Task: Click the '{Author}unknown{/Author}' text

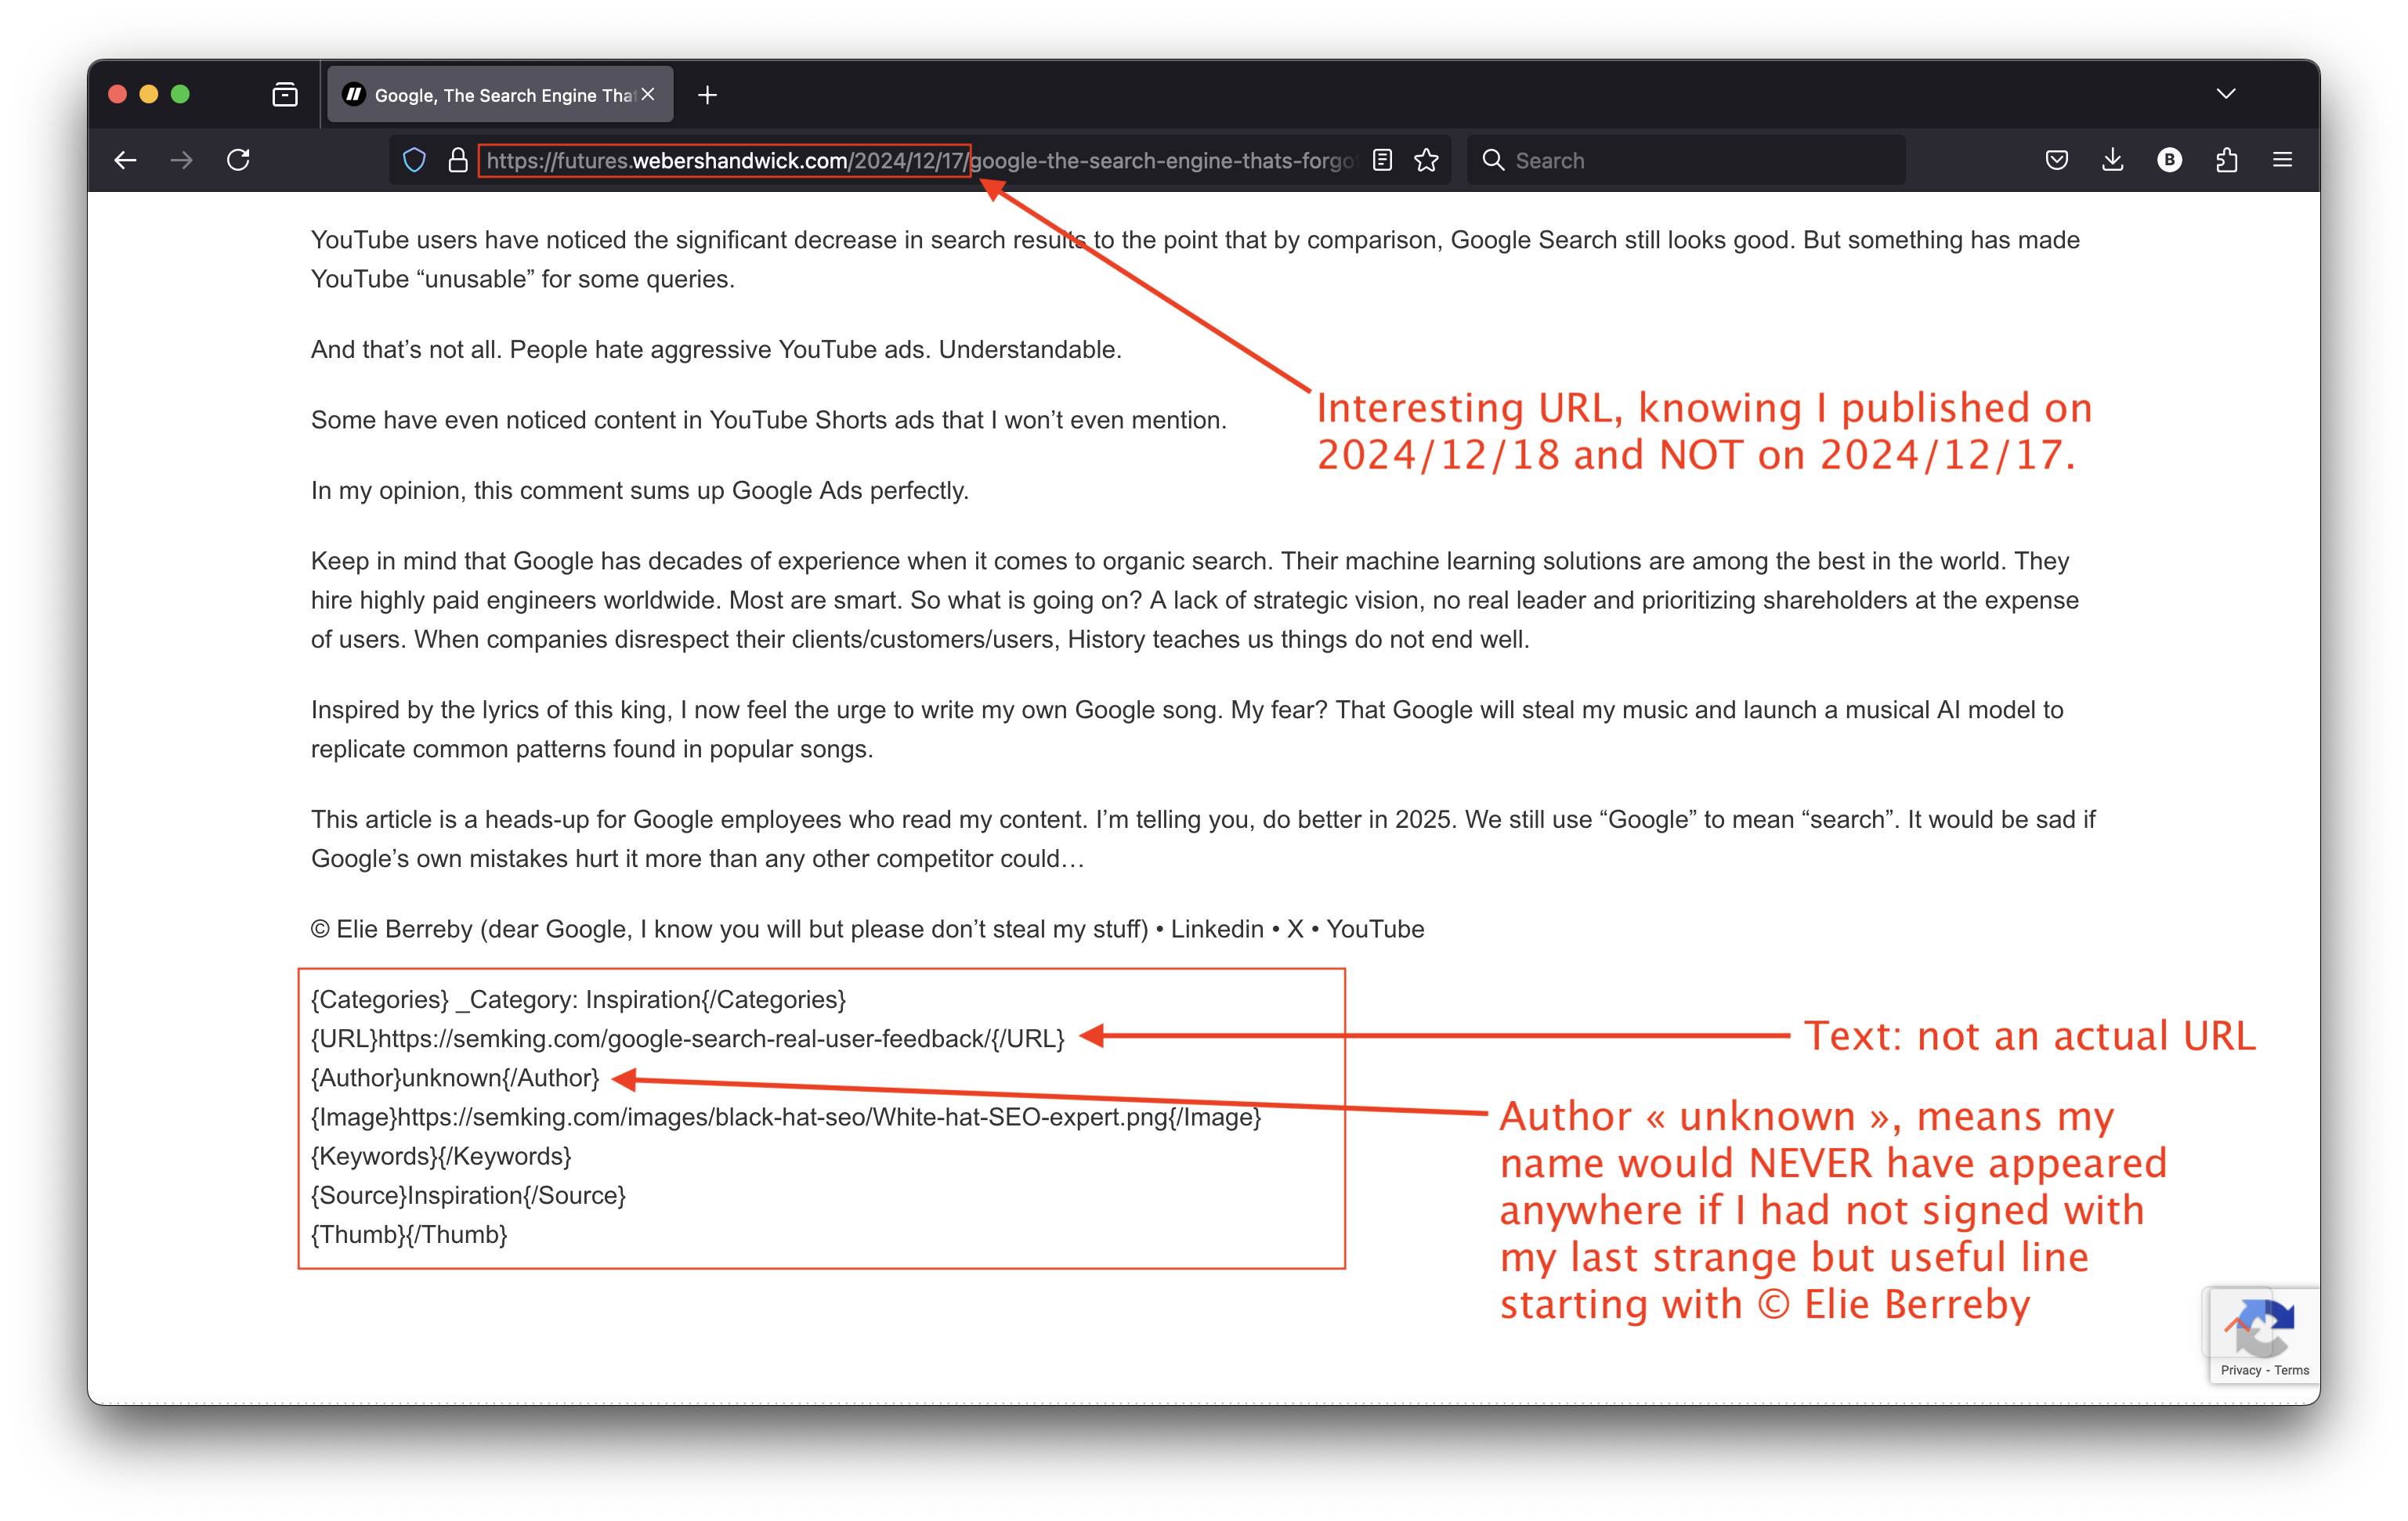Action: [455, 1077]
